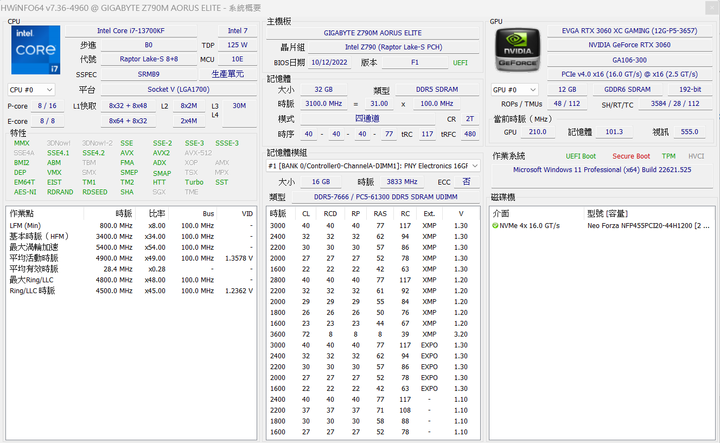The width and height of the screenshot is (720, 443).
Task: Select the 最大渦輪加速 row
Action: 131,247
